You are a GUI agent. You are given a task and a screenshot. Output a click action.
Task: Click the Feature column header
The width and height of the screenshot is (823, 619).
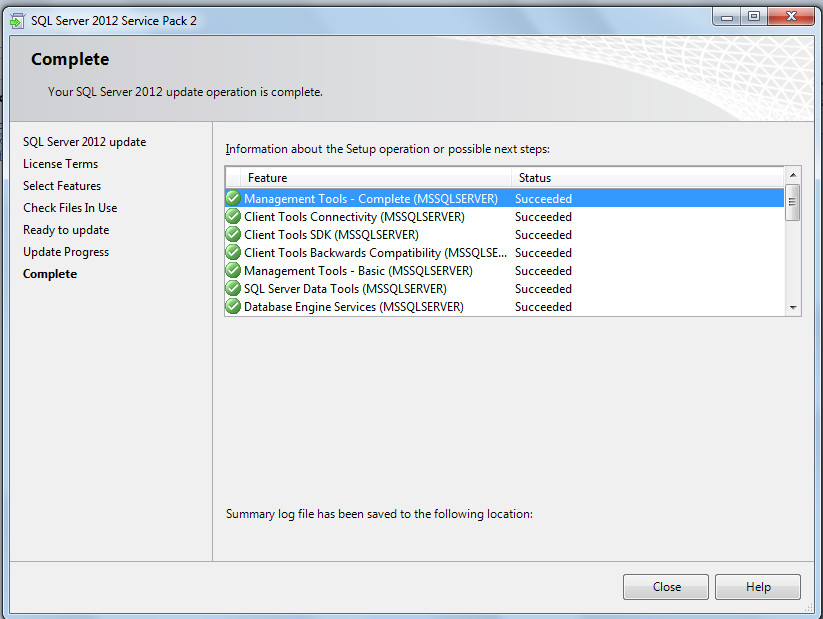point(376,177)
